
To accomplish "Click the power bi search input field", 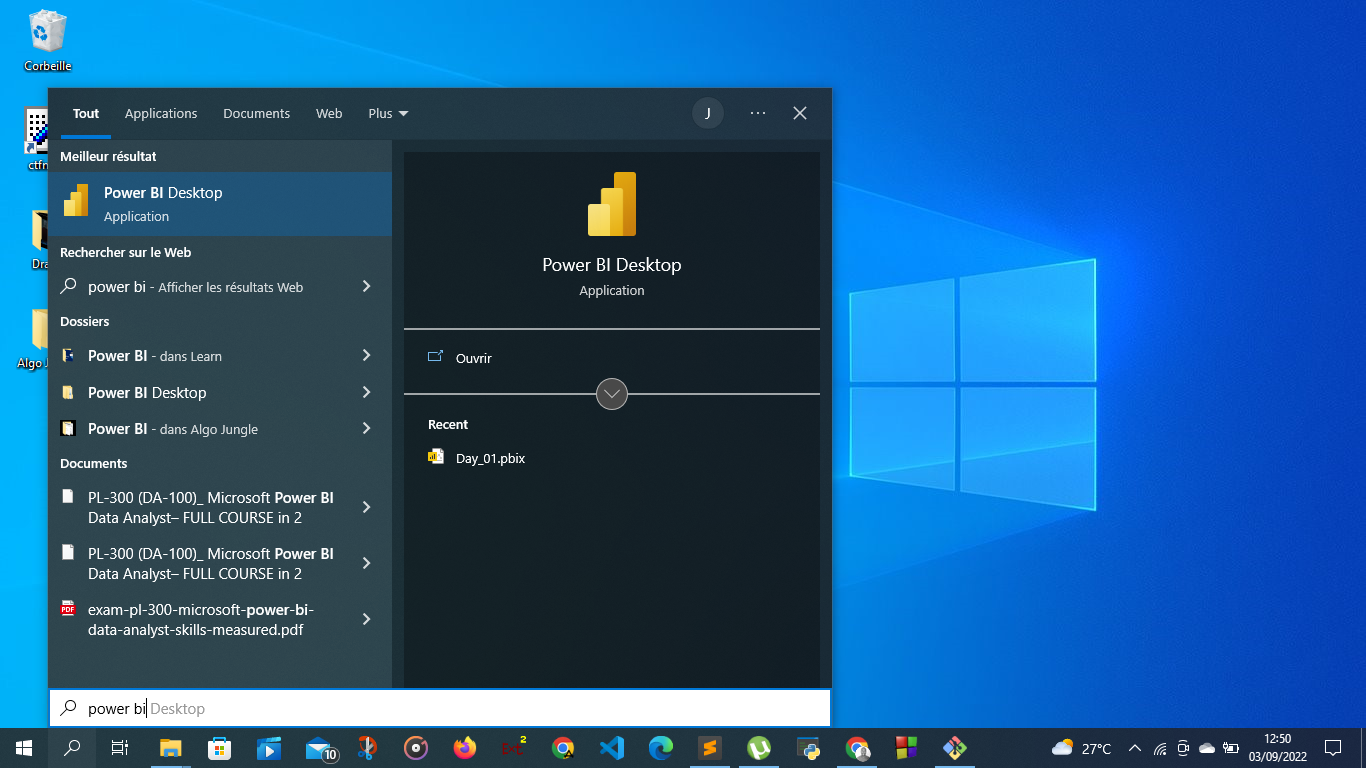I will pyautogui.click(x=440, y=708).
